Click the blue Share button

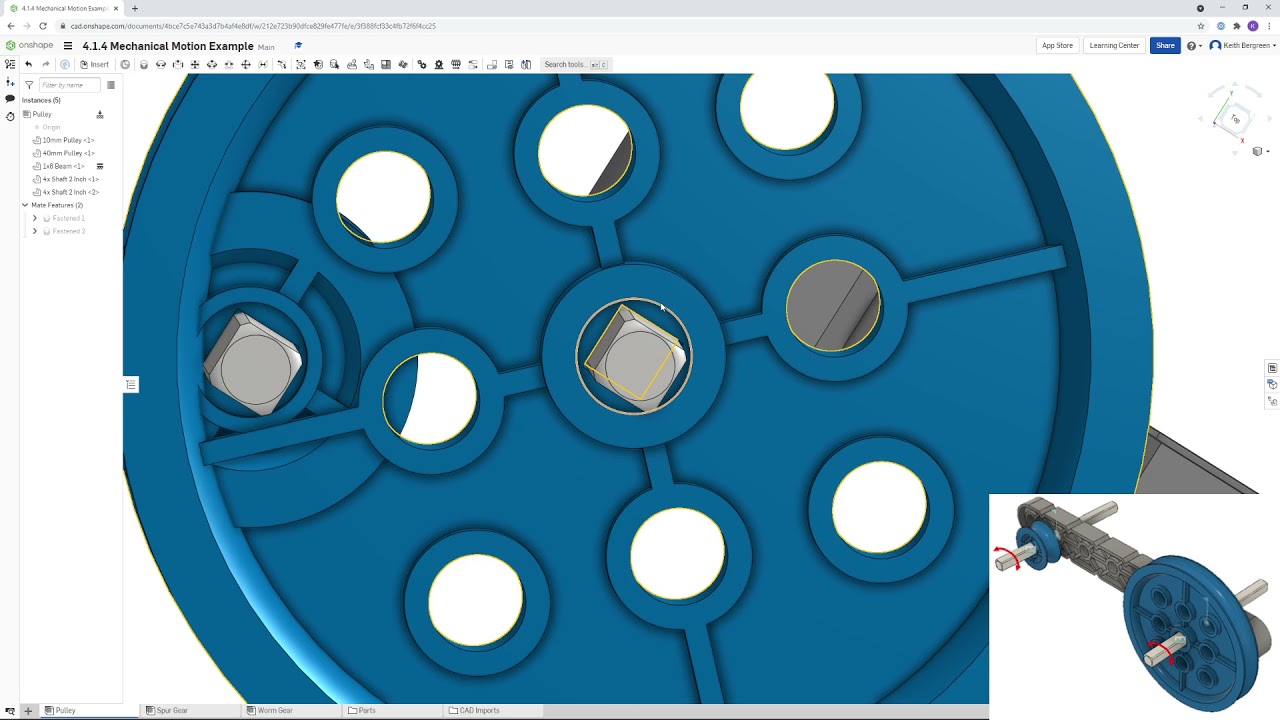(x=1165, y=45)
